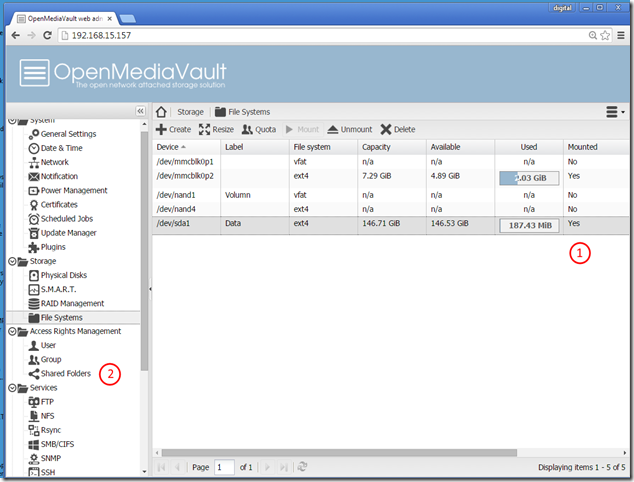Open the FTP service settings
The image size is (634, 482).
tap(41, 402)
